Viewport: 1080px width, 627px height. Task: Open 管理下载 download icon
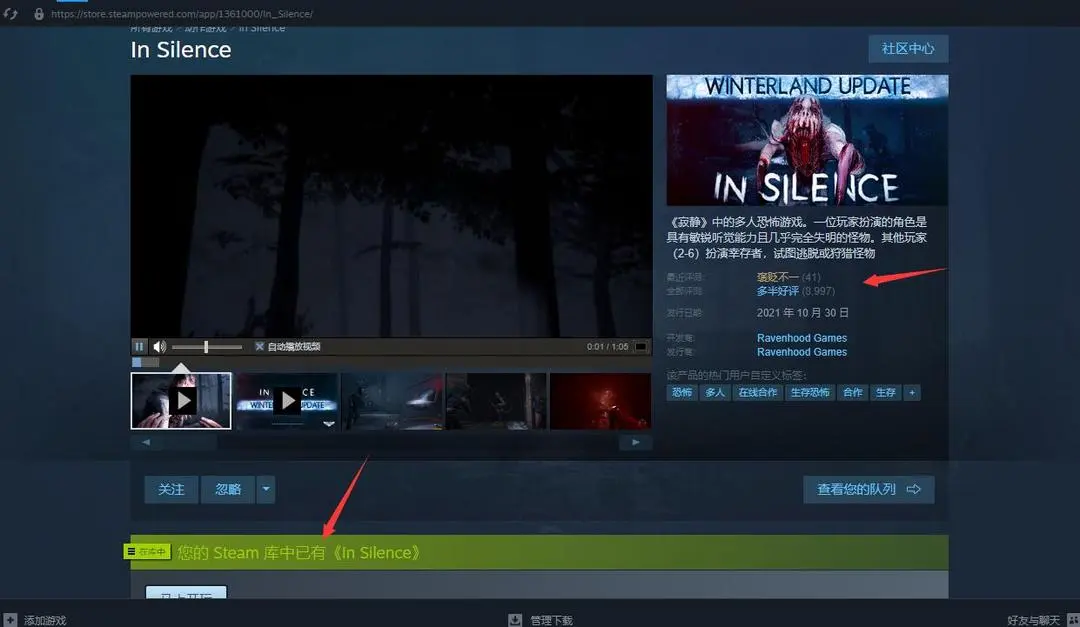(515, 620)
